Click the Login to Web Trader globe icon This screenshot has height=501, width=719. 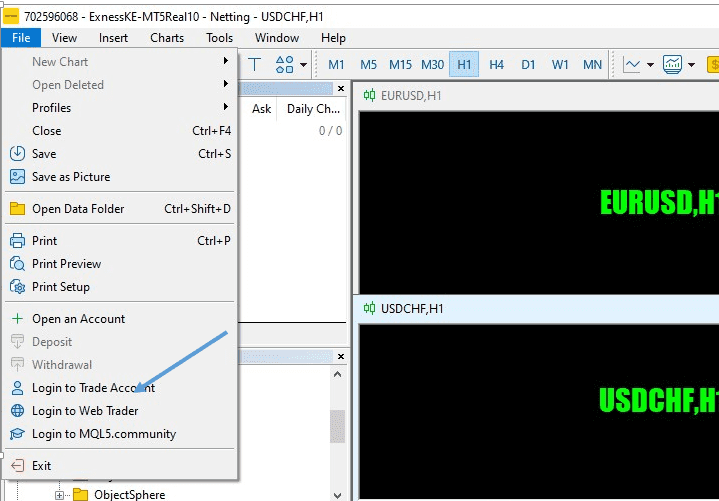17,411
